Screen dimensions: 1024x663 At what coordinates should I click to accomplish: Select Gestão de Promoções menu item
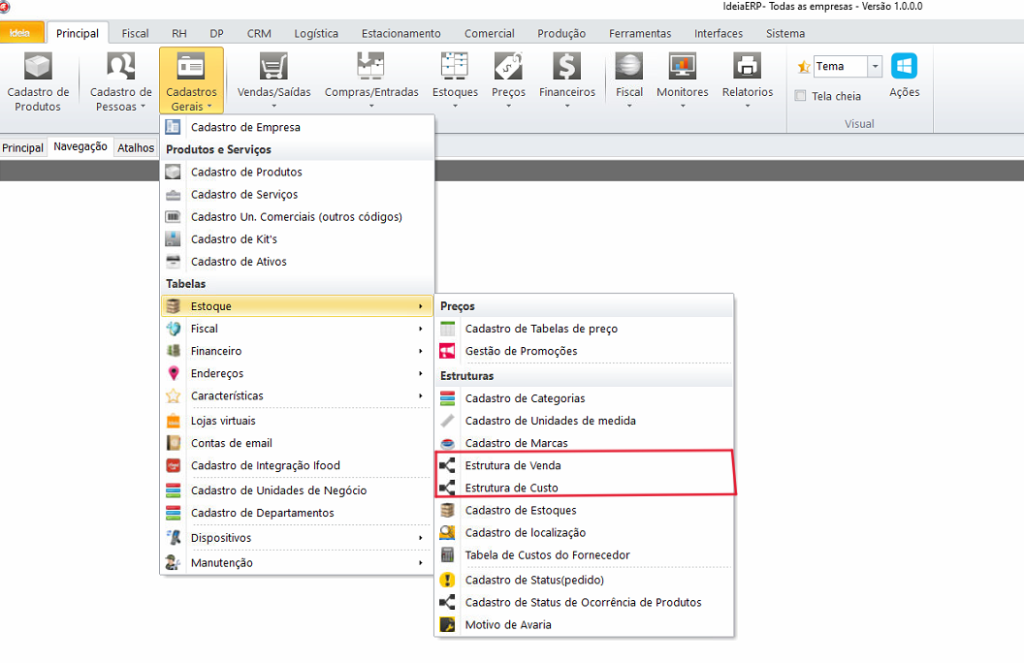(521, 351)
